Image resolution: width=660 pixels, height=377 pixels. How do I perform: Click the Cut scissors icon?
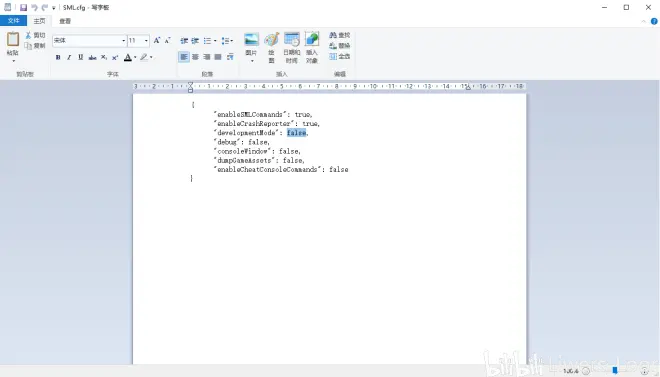28,35
